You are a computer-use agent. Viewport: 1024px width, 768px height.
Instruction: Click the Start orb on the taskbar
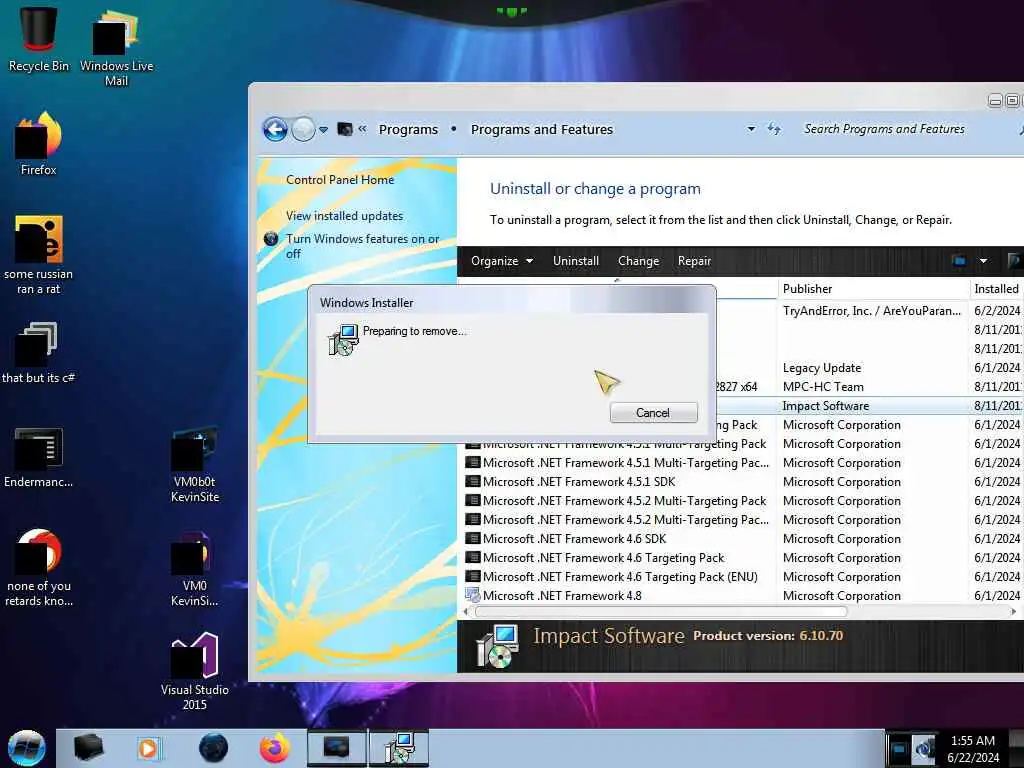click(27, 748)
